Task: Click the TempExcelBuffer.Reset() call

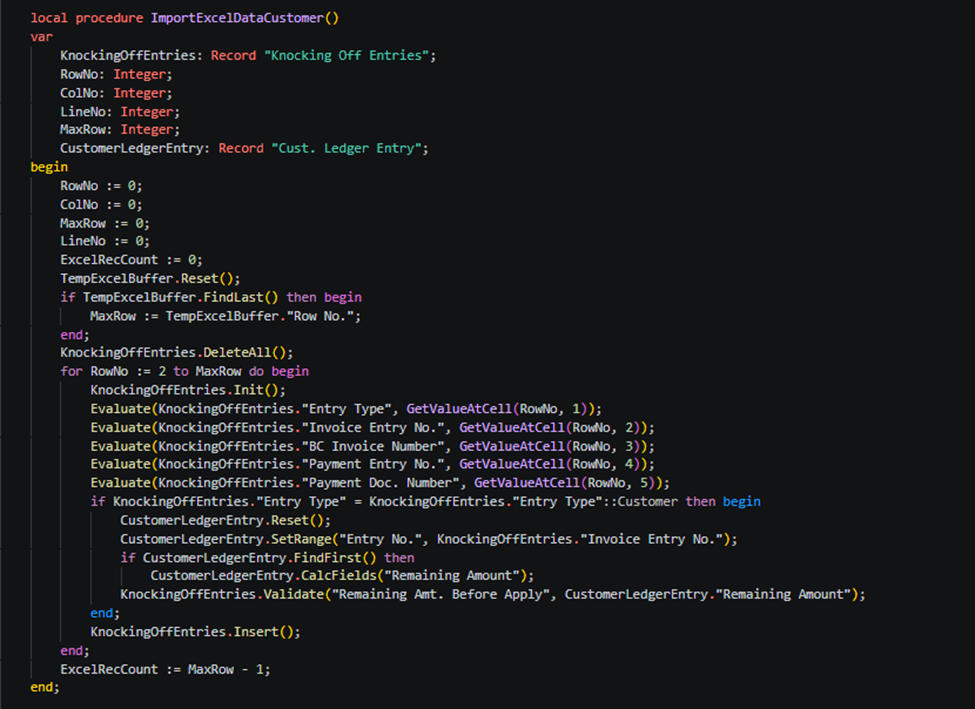Action: [x=150, y=278]
